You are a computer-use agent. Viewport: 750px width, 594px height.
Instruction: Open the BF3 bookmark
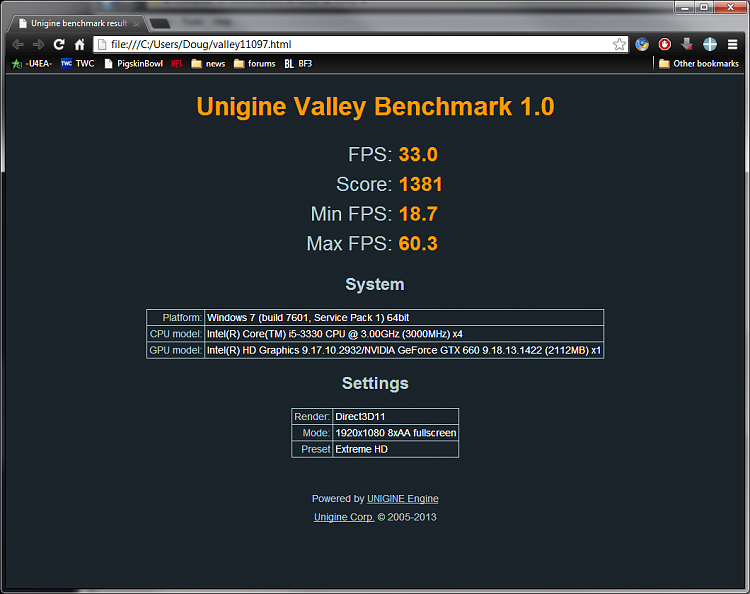tap(298, 64)
